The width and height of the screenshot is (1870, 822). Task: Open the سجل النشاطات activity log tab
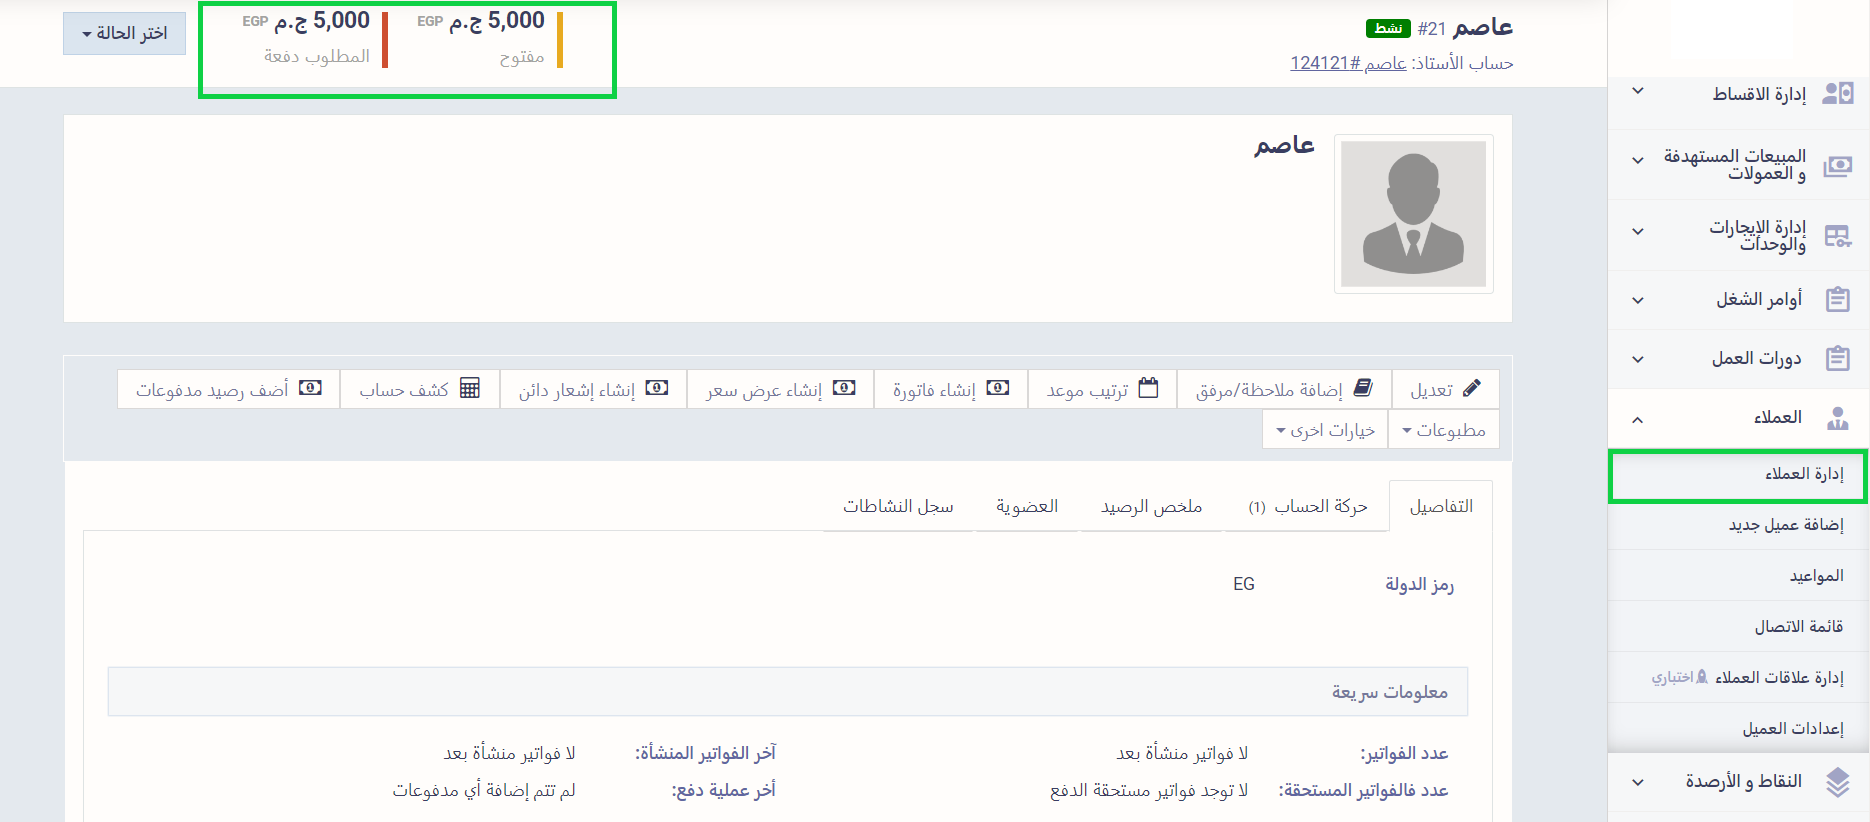898,507
